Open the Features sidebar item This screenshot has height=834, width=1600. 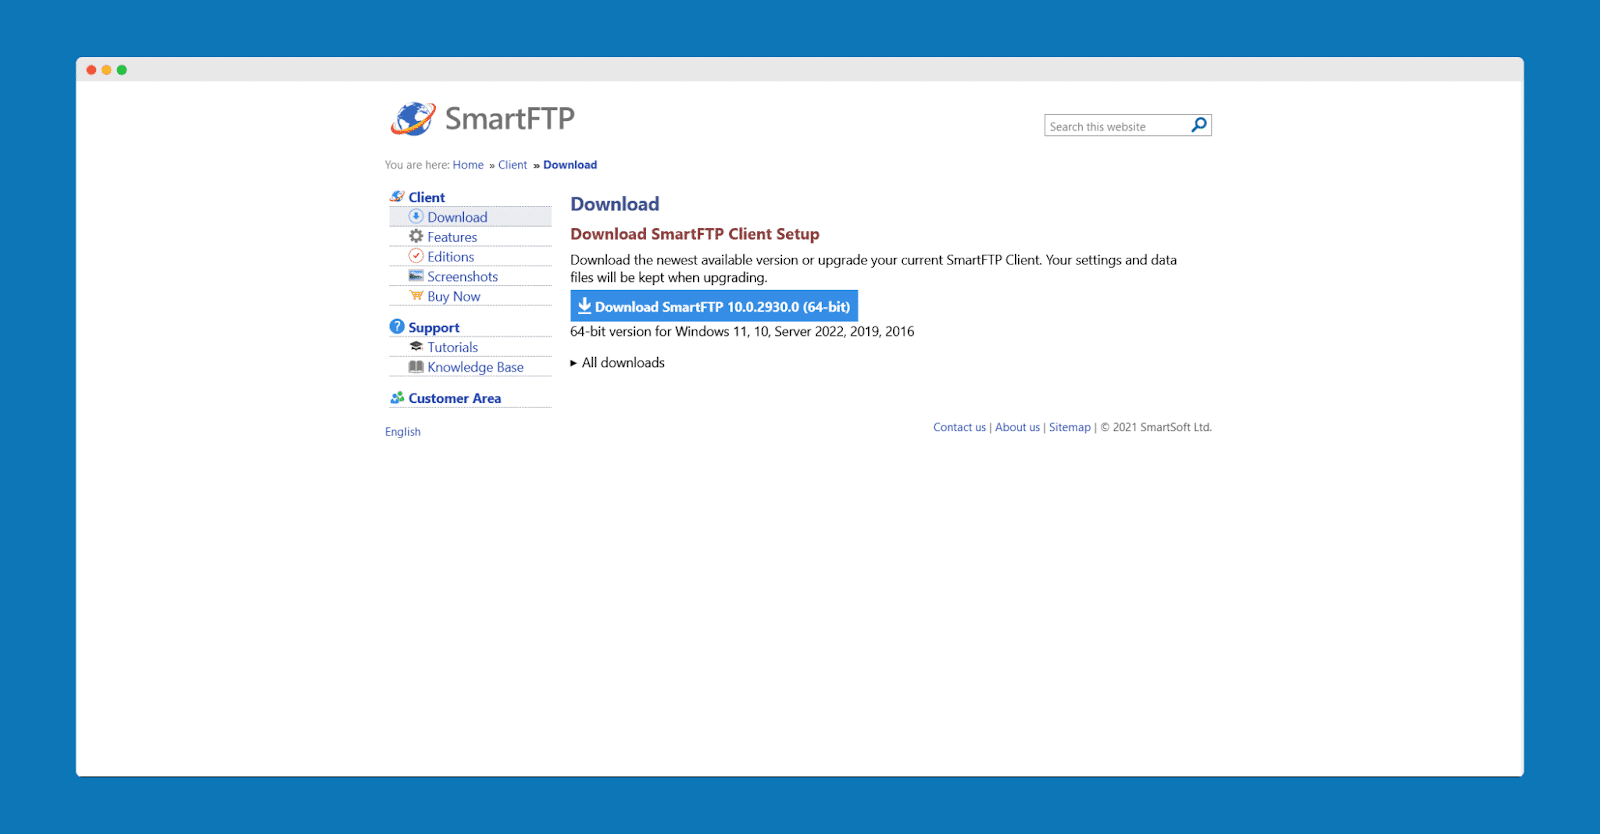coord(452,237)
